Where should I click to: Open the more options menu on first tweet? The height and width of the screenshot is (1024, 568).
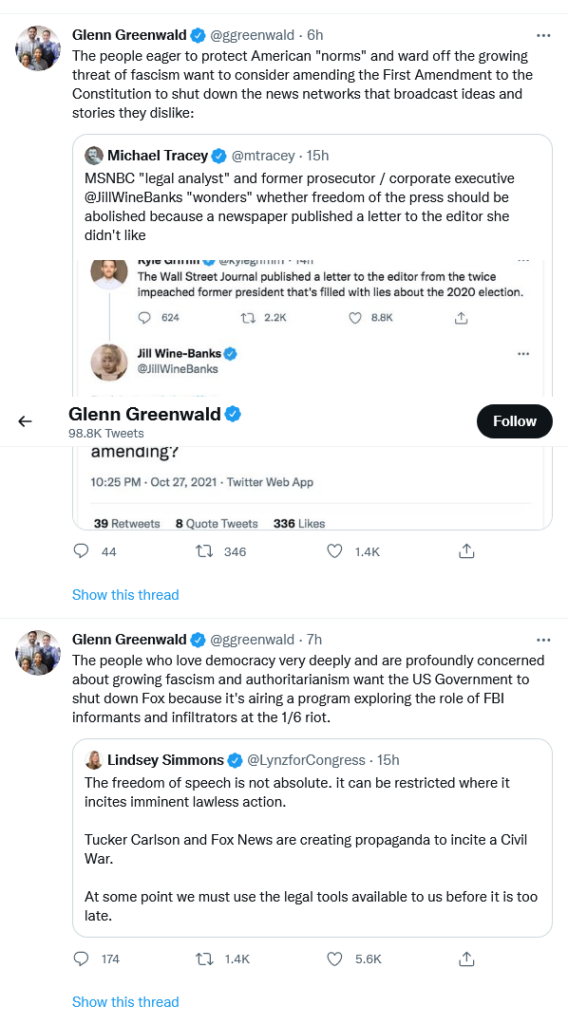pos(543,35)
